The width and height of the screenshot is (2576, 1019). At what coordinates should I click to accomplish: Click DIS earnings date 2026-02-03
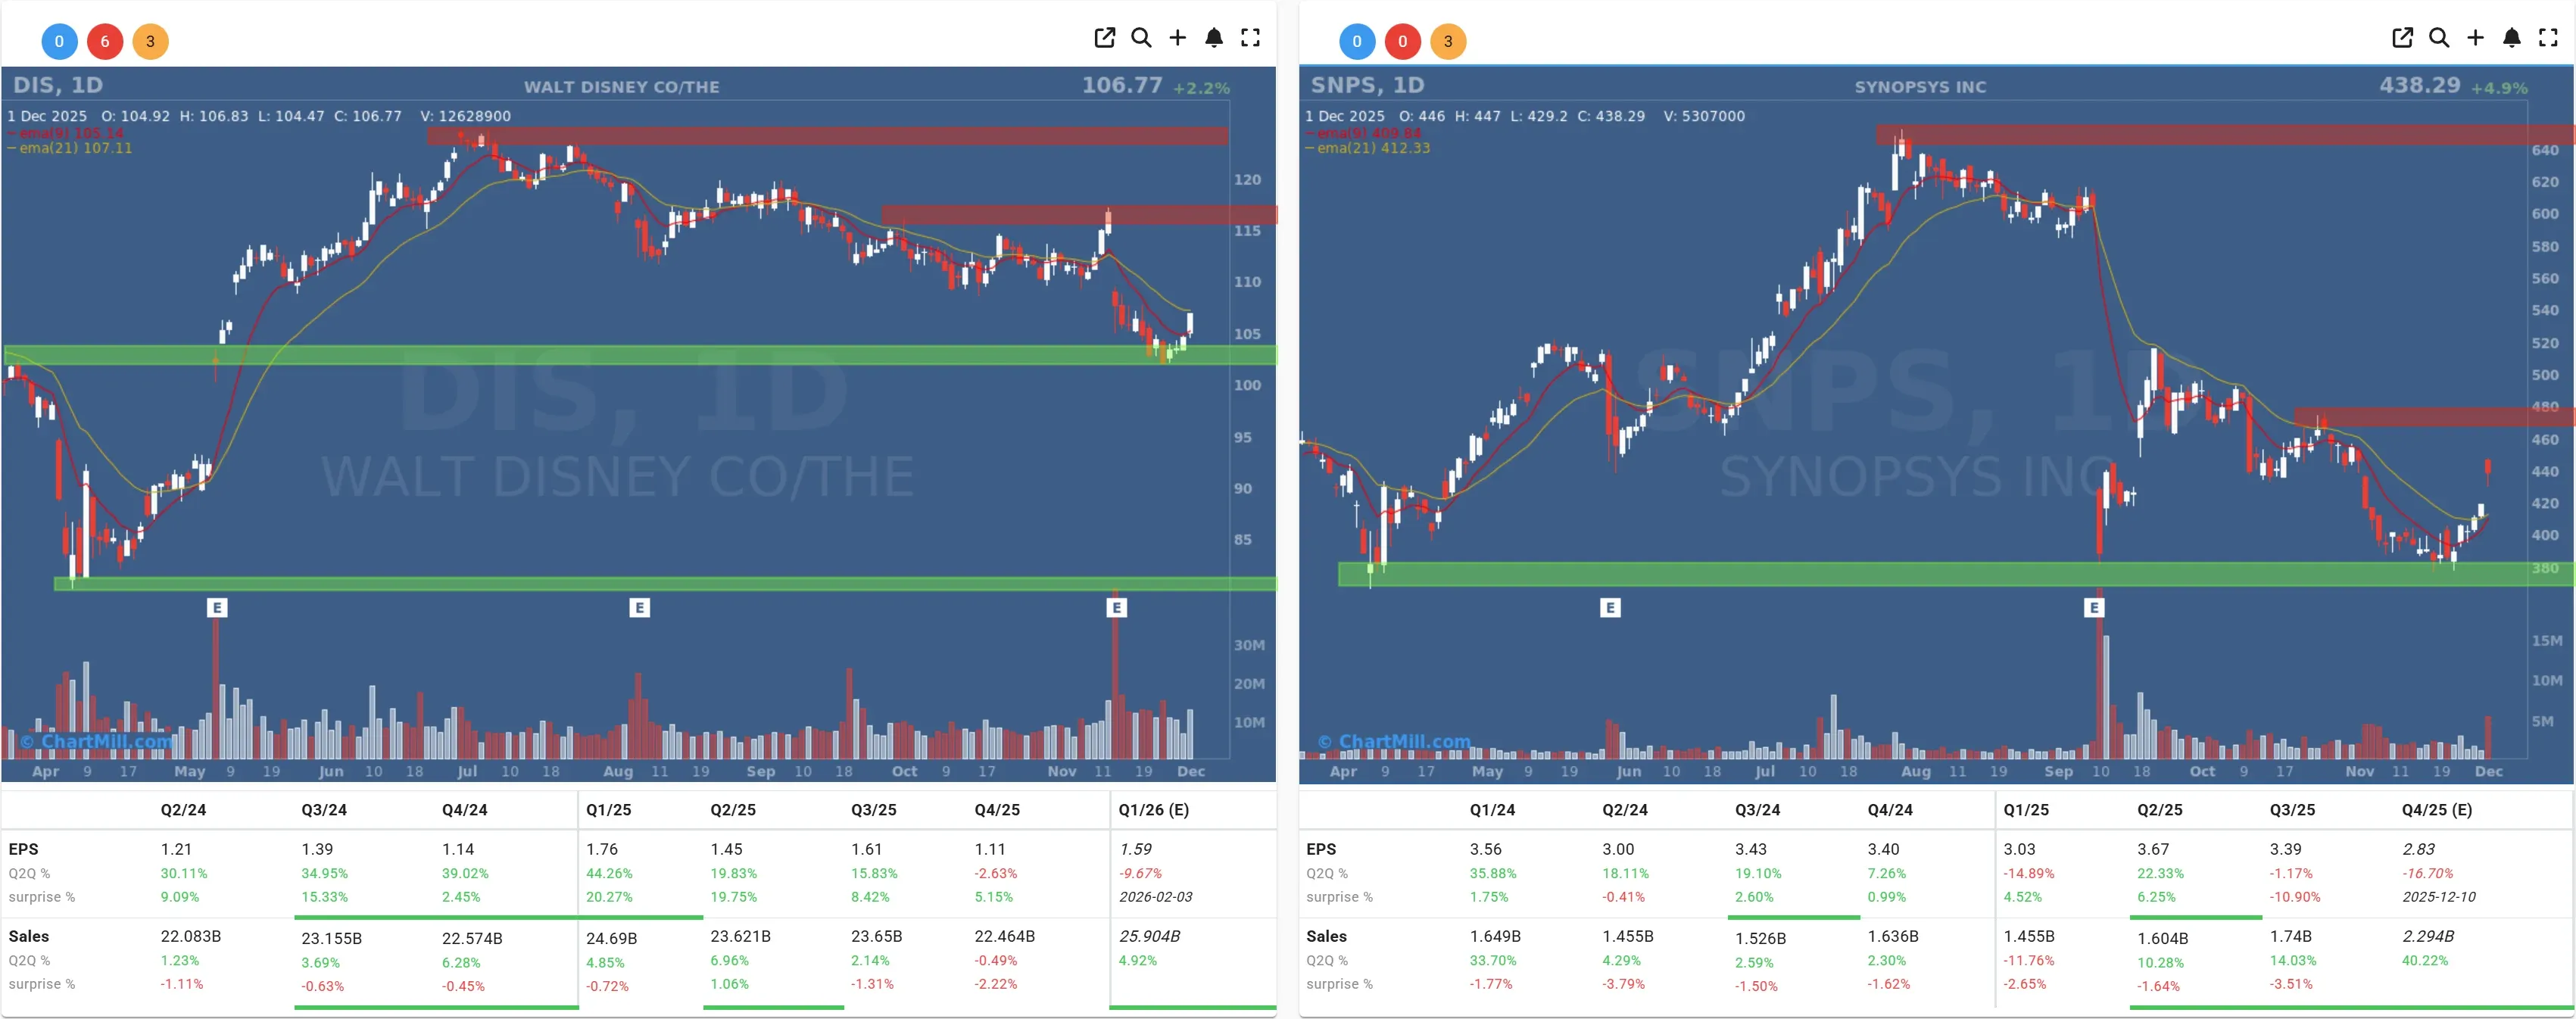[x=1155, y=897]
